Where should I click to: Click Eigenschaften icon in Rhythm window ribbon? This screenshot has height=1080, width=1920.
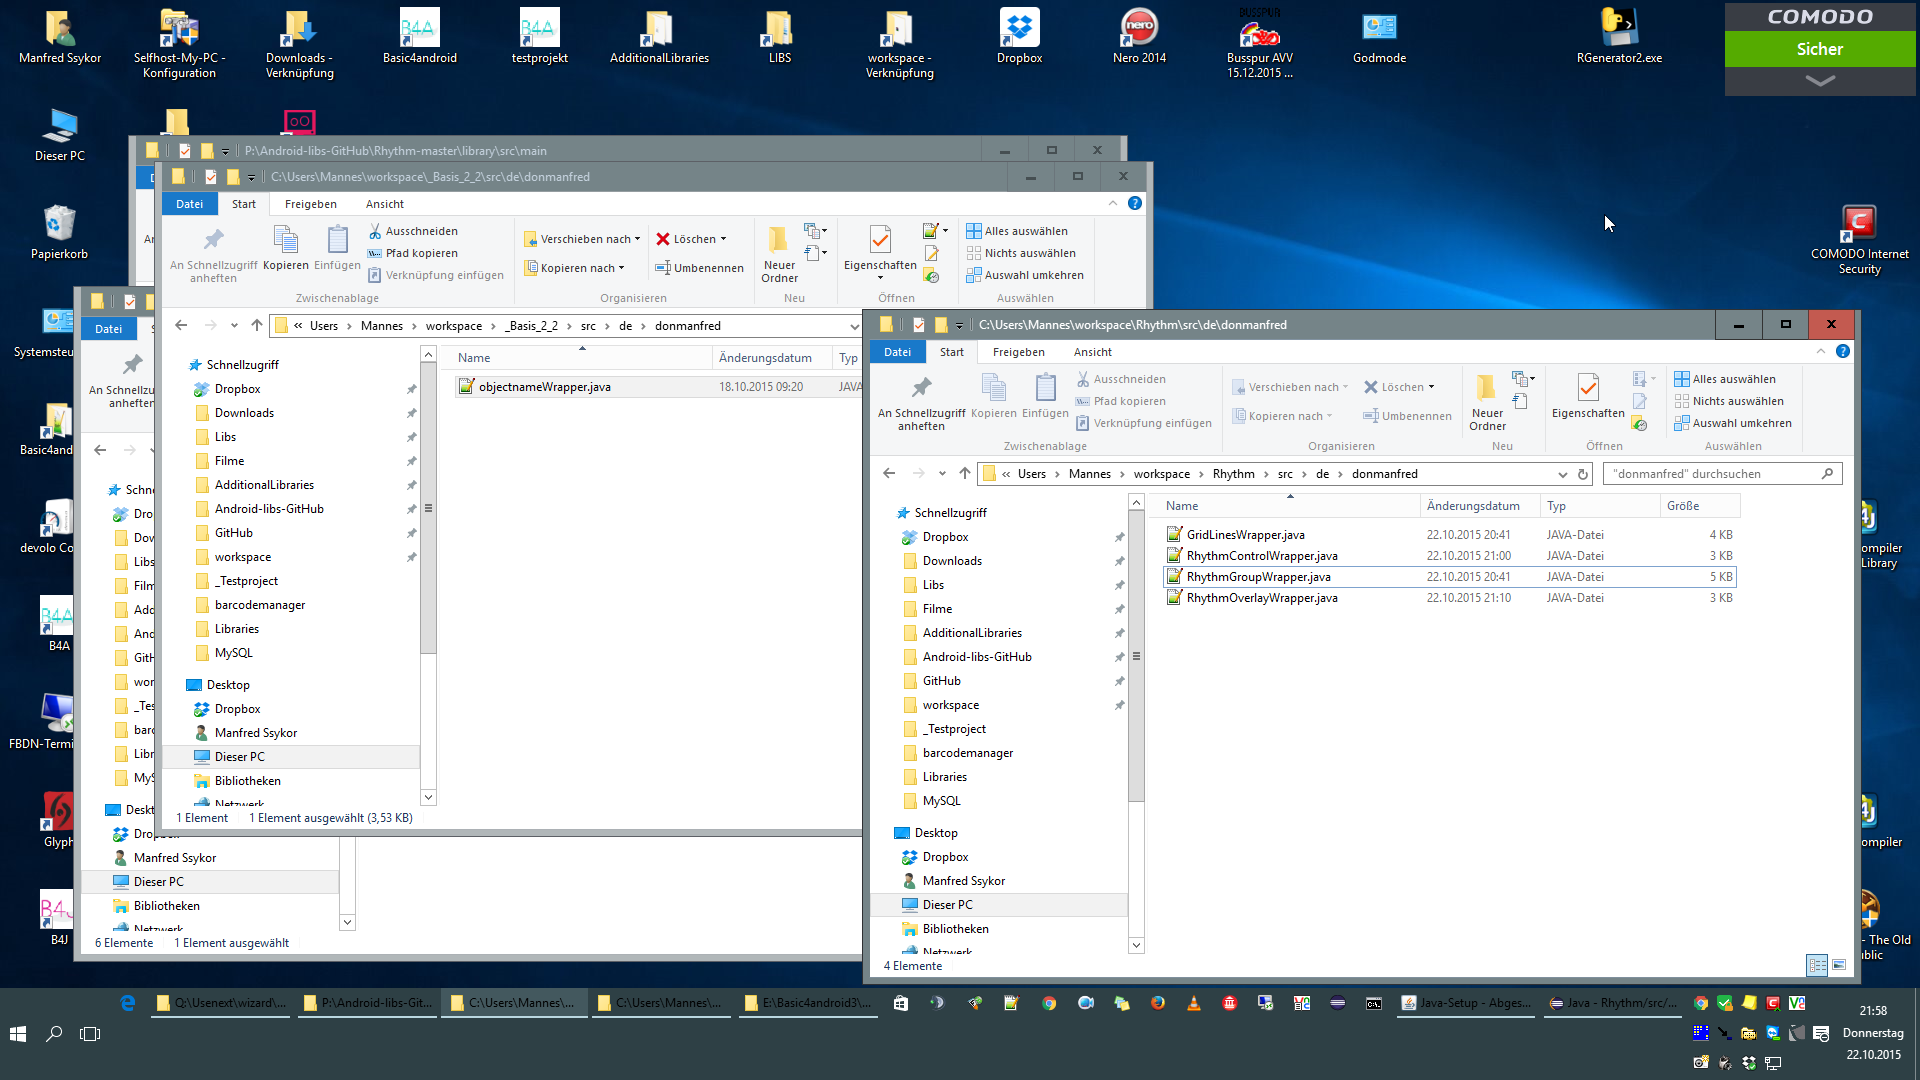point(1587,388)
